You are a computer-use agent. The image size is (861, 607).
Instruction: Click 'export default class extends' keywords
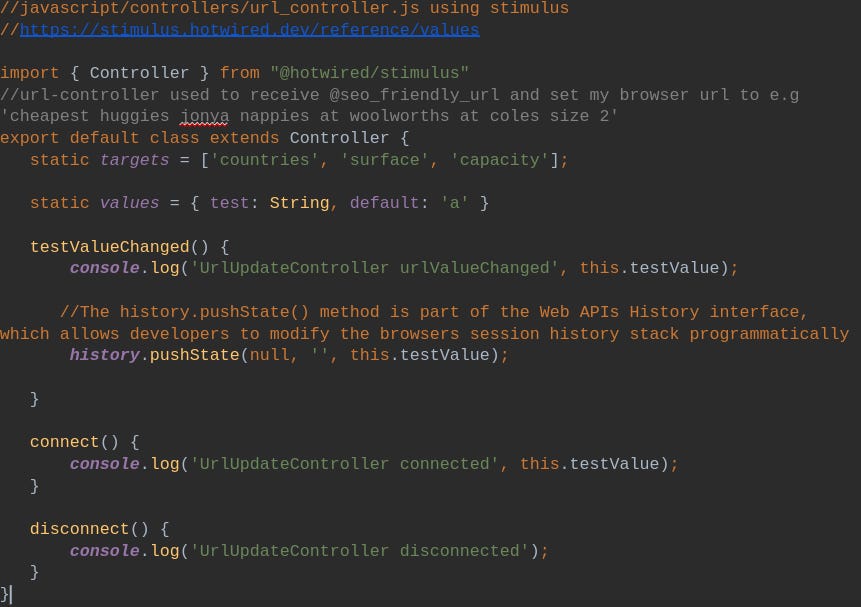click(139, 138)
